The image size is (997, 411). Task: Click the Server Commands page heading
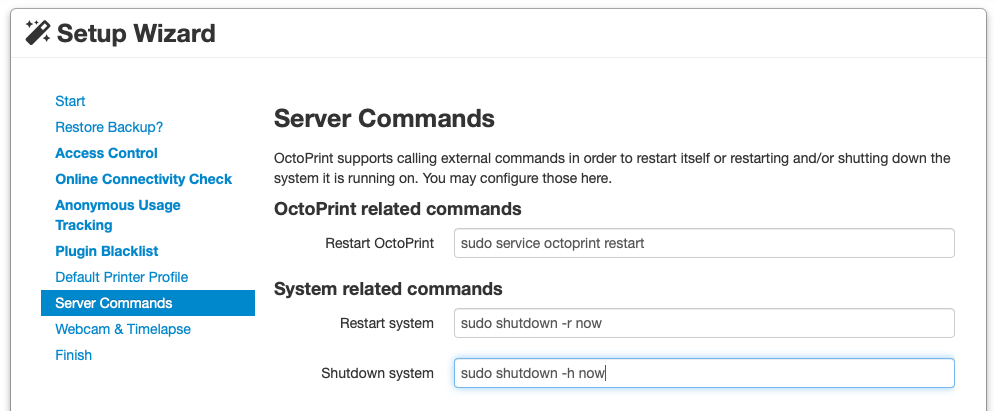coord(384,119)
